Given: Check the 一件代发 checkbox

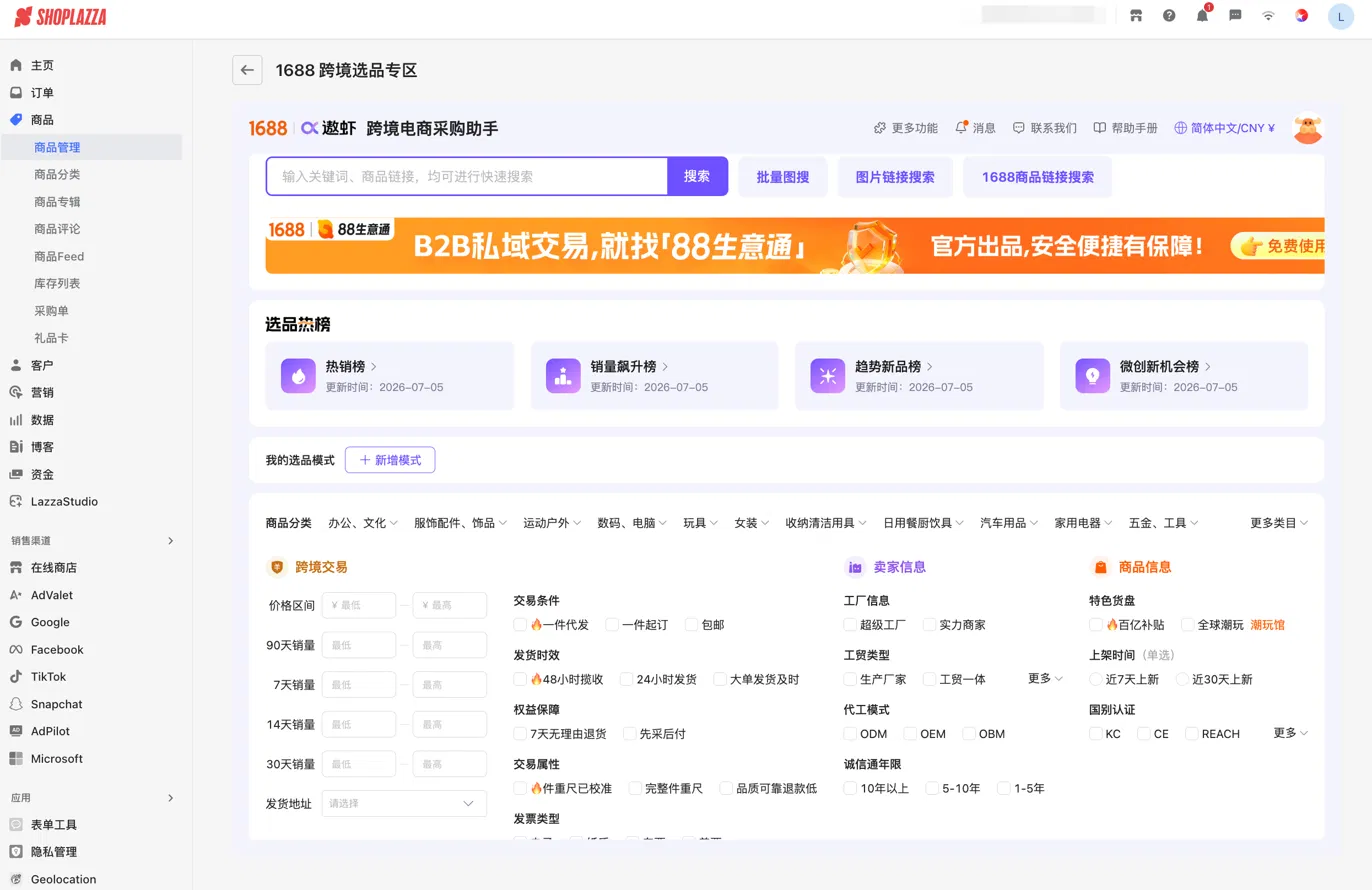Looking at the screenshot, I should point(520,624).
